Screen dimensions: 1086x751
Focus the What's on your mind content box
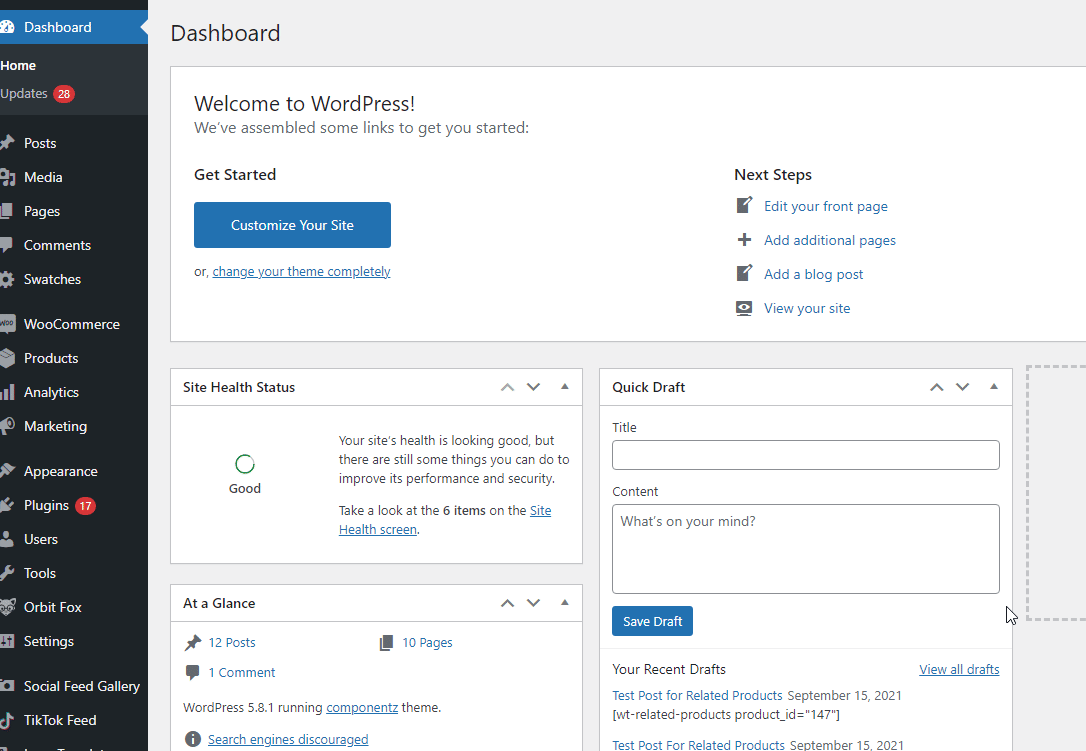coord(805,549)
